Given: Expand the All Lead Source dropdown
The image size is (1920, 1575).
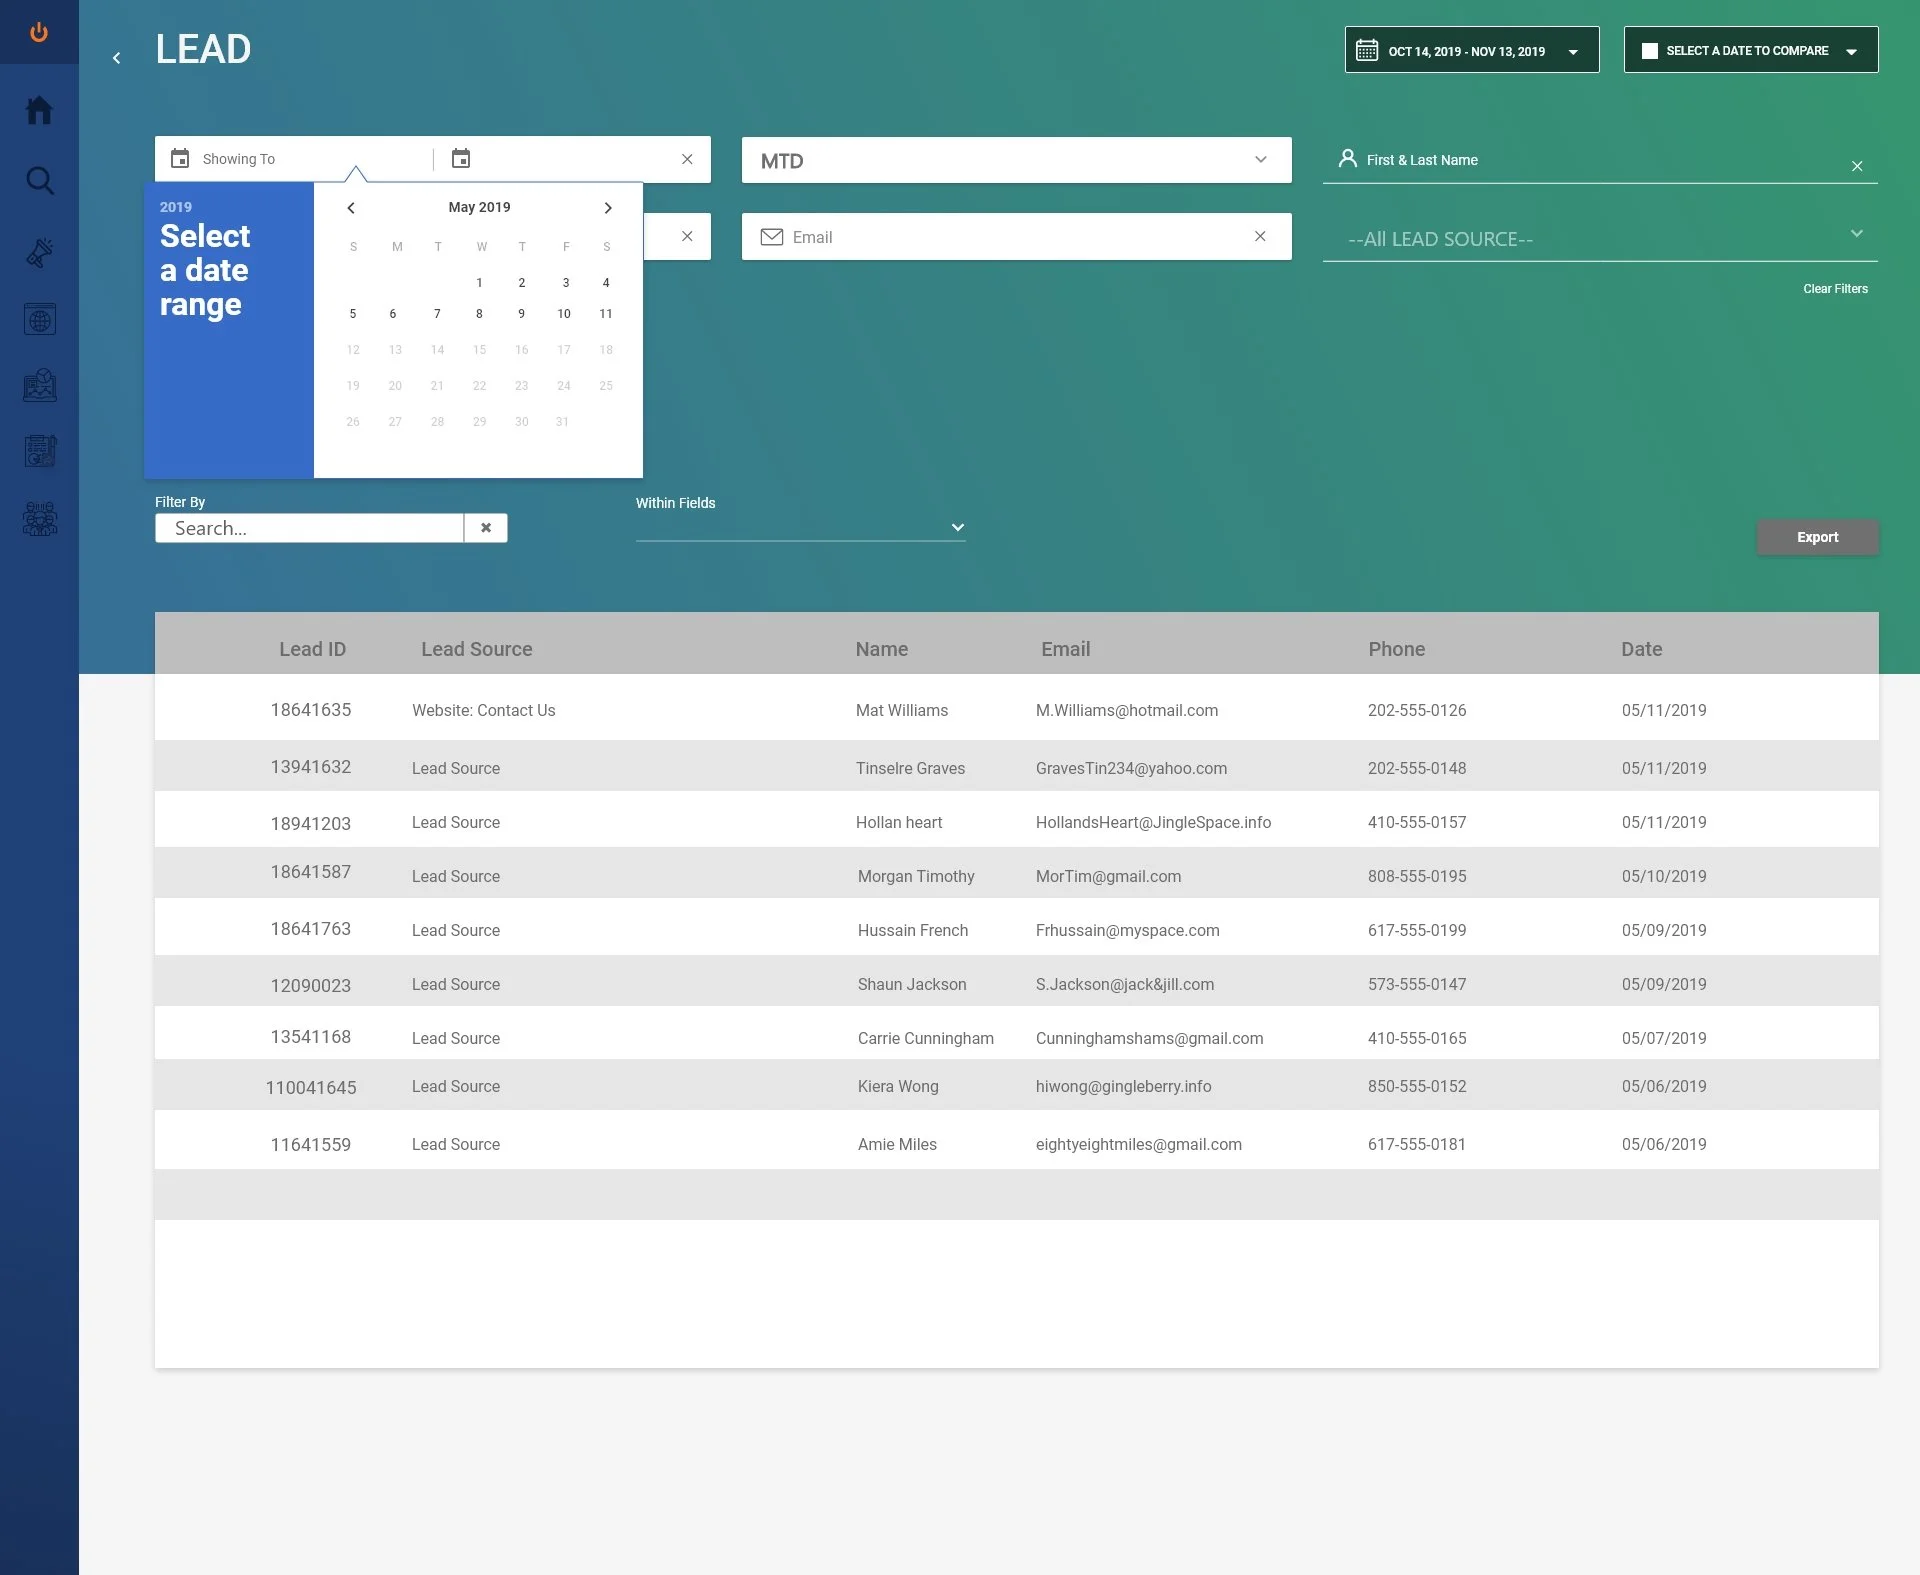Looking at the screenshot, I should click(1599, 238).
